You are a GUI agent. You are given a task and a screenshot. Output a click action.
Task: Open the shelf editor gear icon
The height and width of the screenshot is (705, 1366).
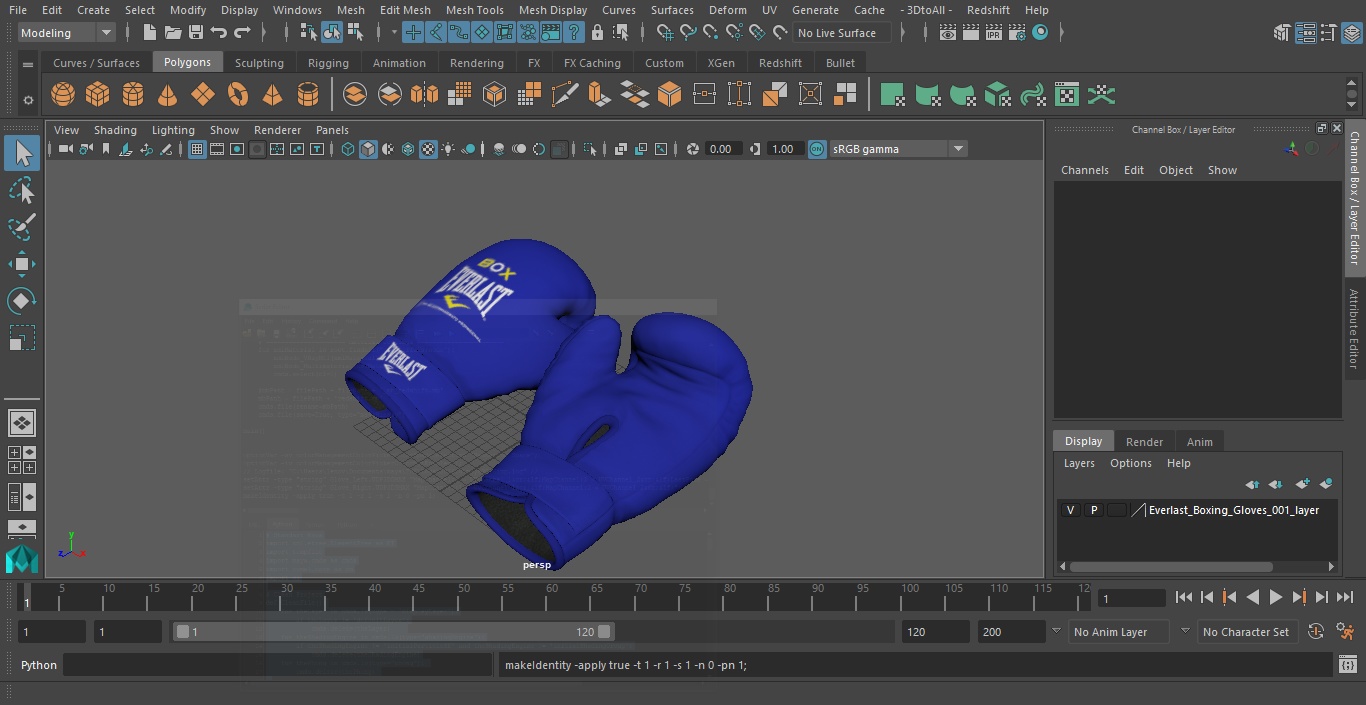28,99
